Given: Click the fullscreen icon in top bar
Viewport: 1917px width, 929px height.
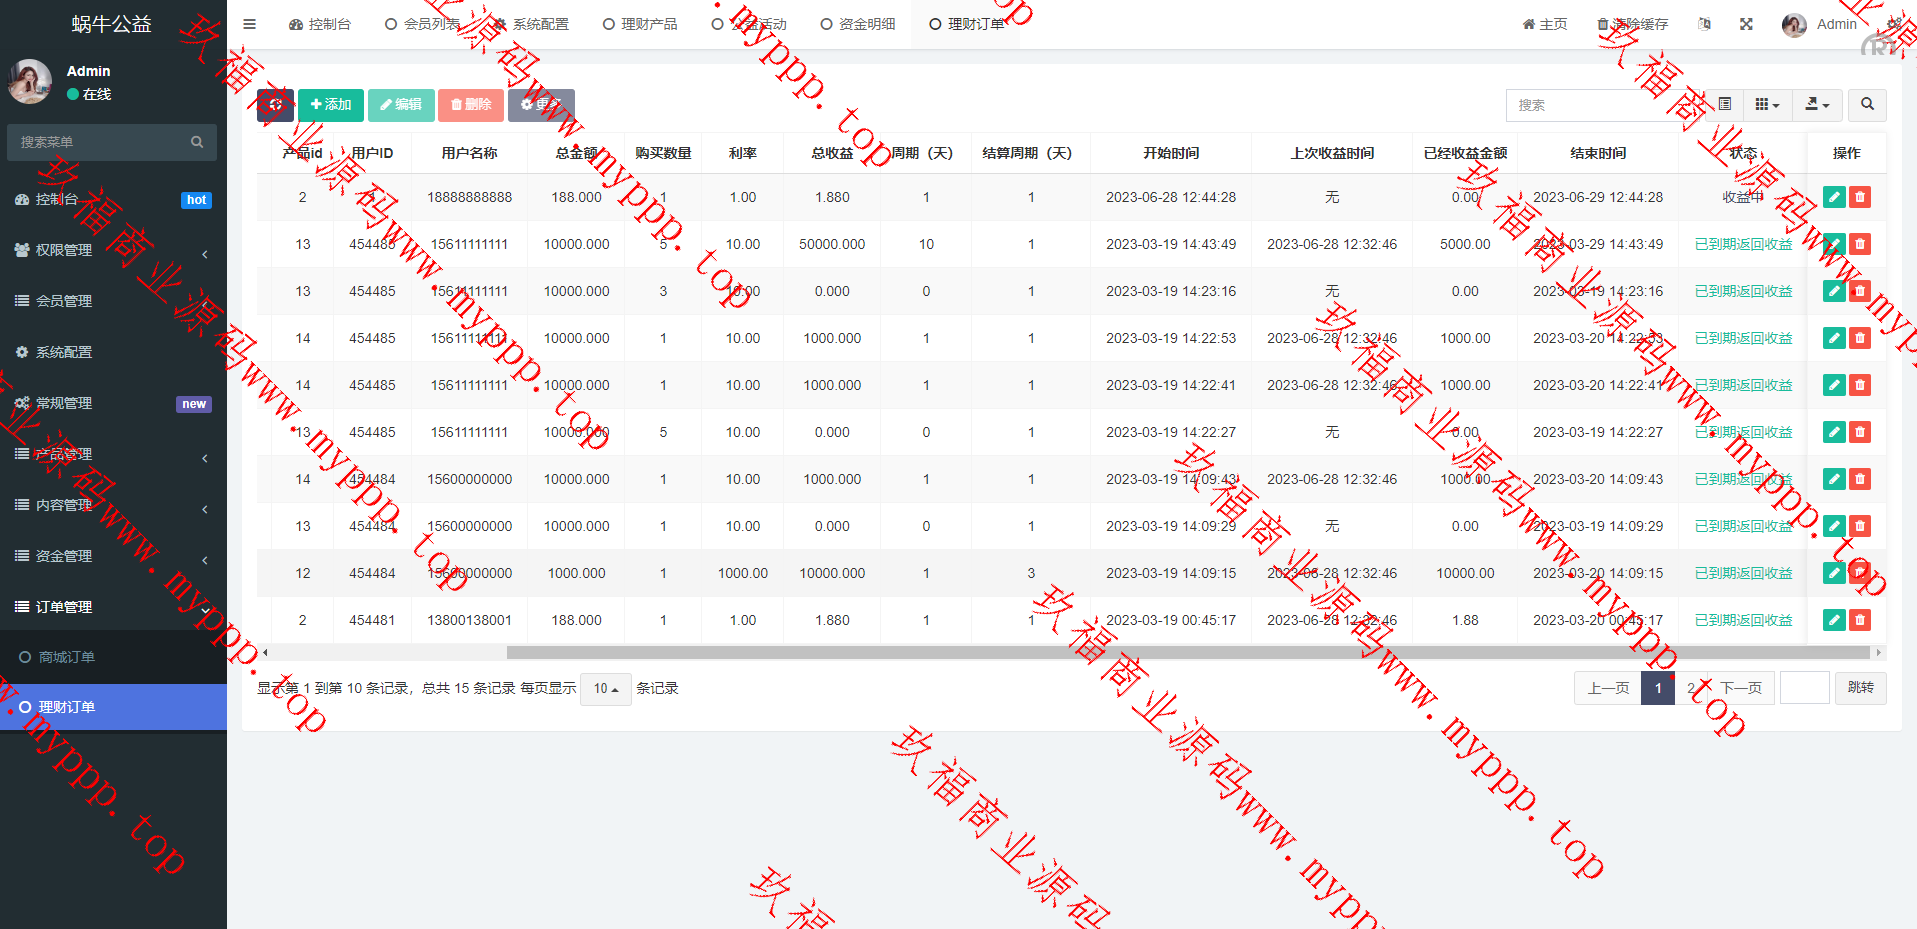Looking at the screenshot, I should [1746, 24].
